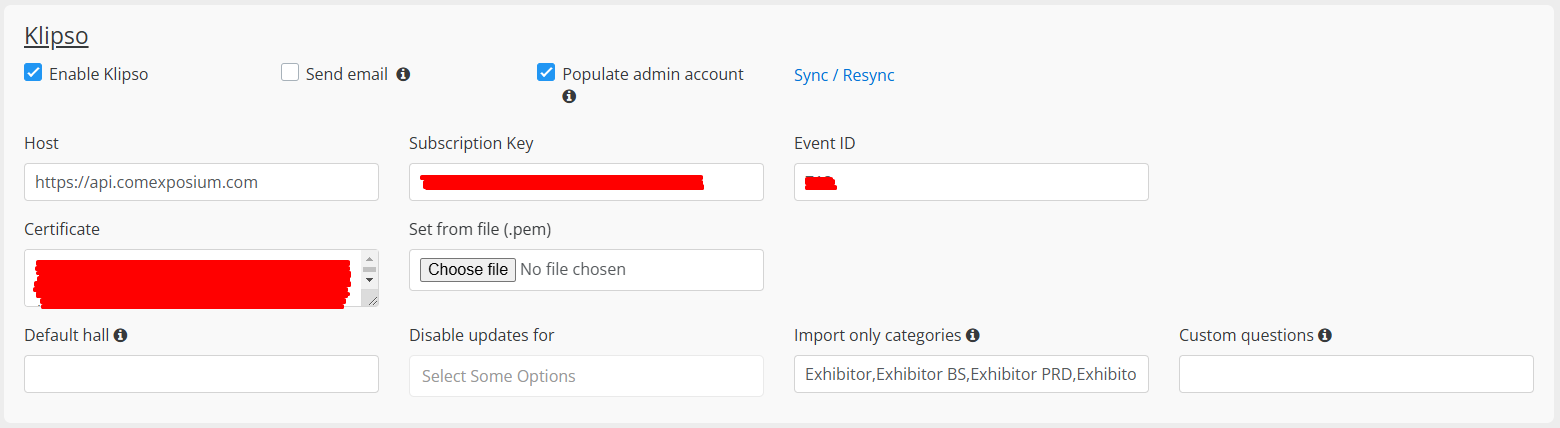
Task: Click the info icon beside Import only categories
Action: 973,336
